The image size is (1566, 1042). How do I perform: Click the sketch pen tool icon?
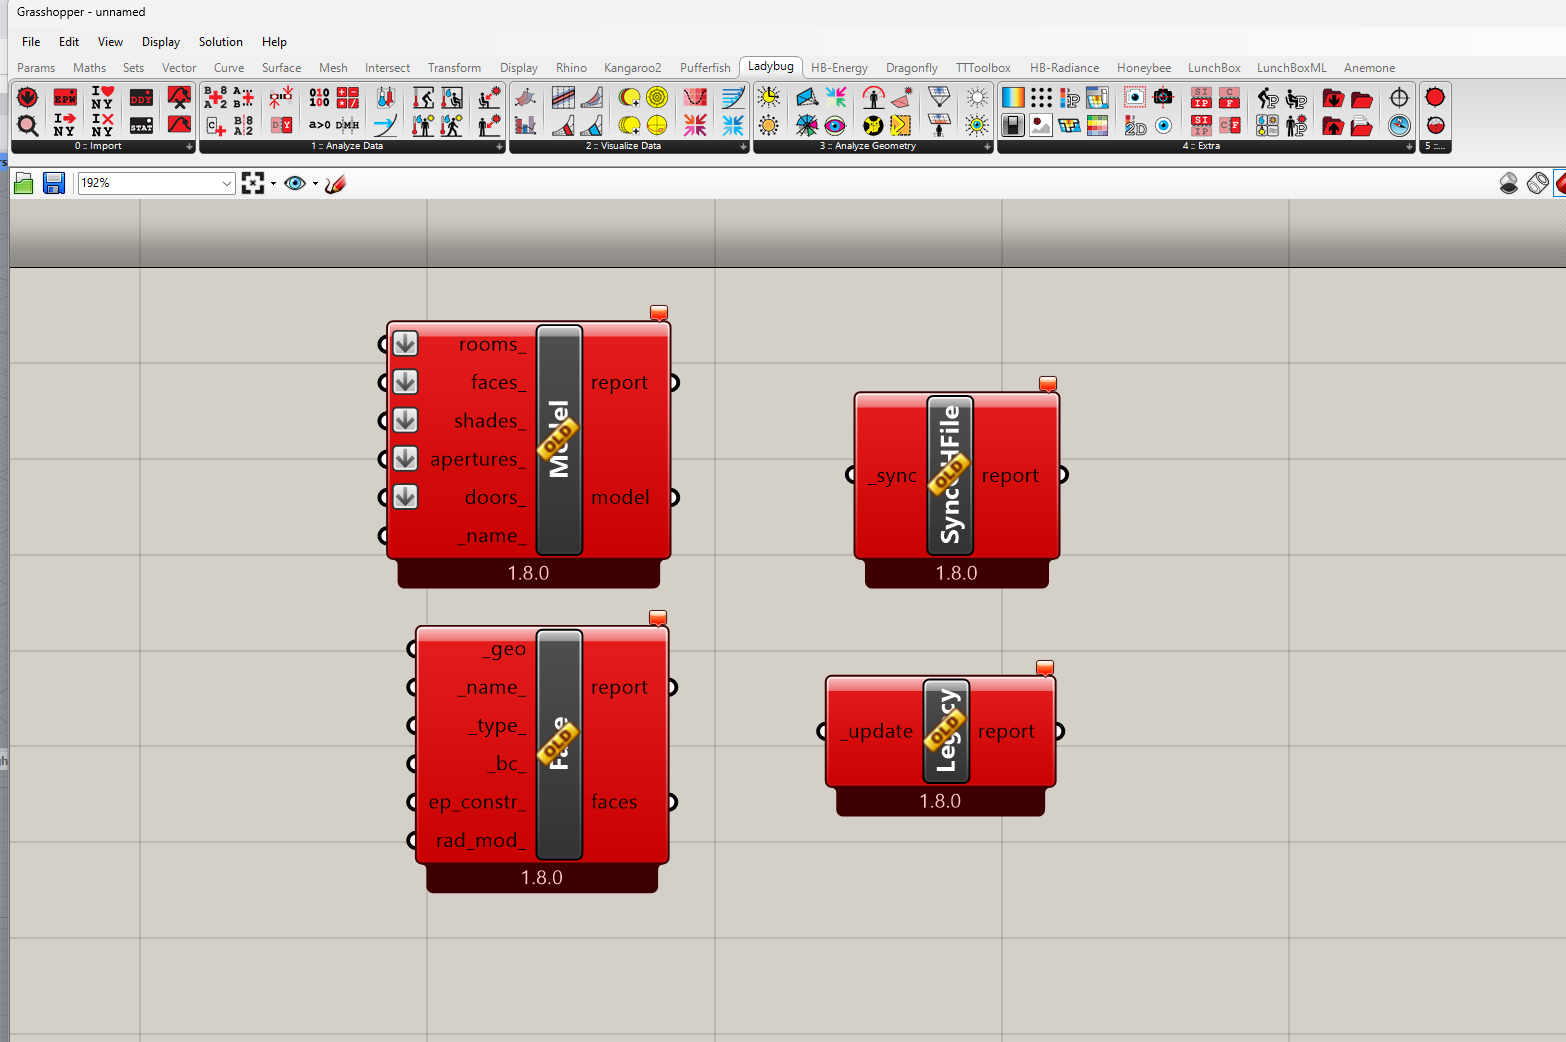click(336, 183)
